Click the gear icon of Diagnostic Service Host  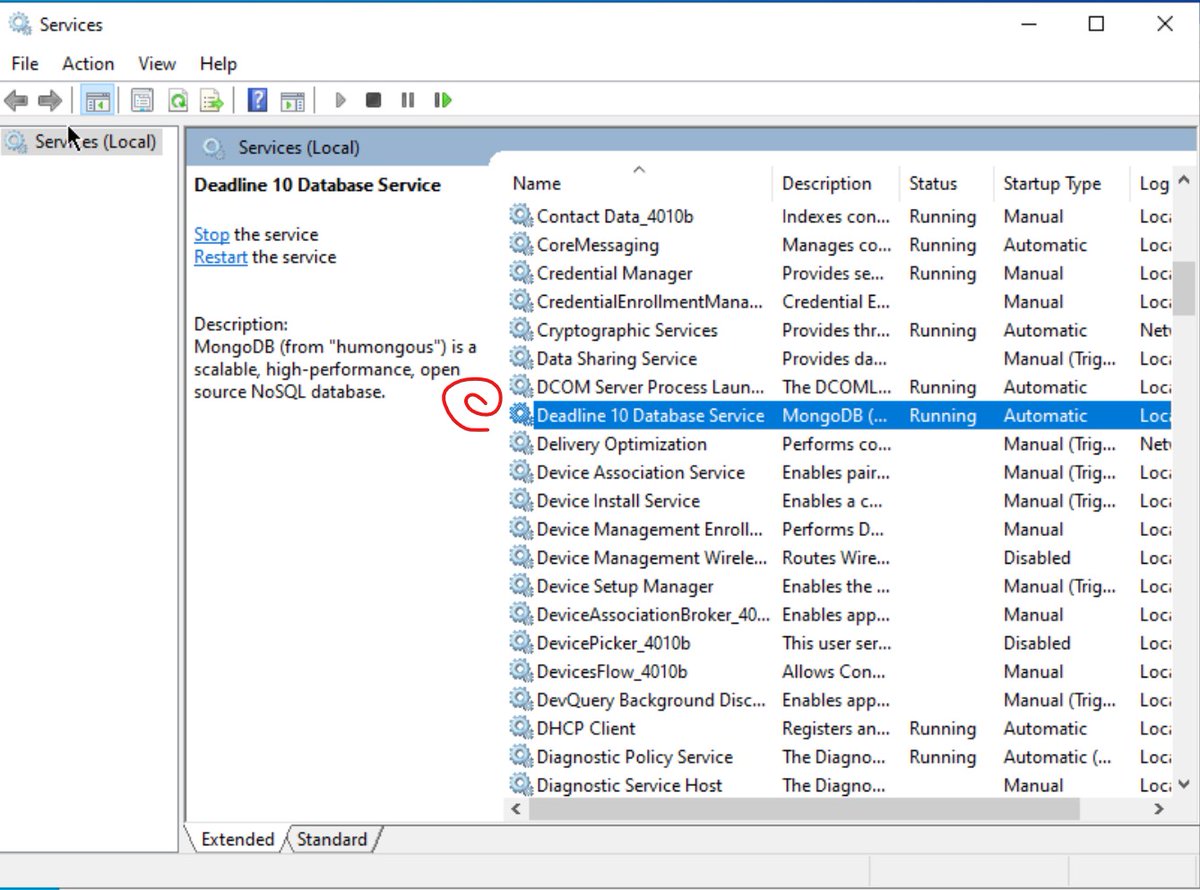click(x=521, y=785)
